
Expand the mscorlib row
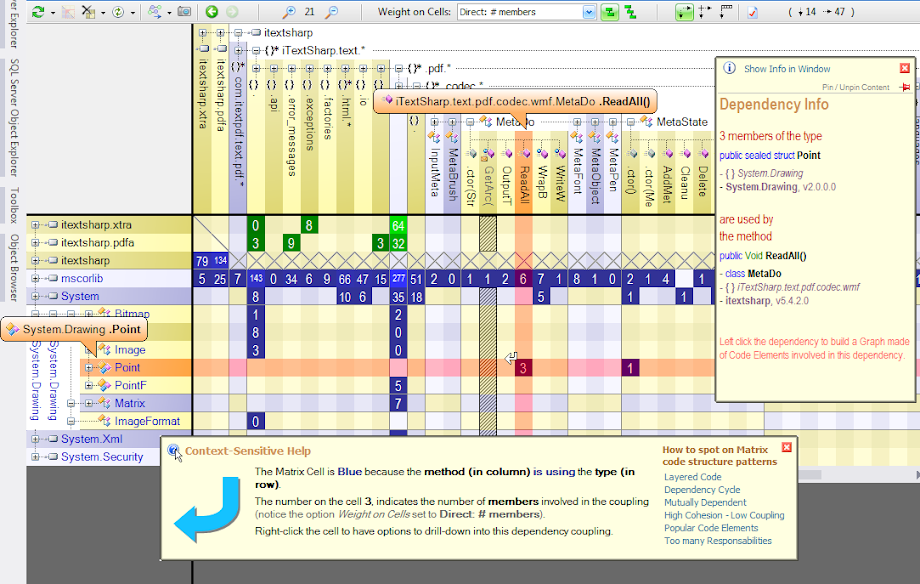point(35,278)
